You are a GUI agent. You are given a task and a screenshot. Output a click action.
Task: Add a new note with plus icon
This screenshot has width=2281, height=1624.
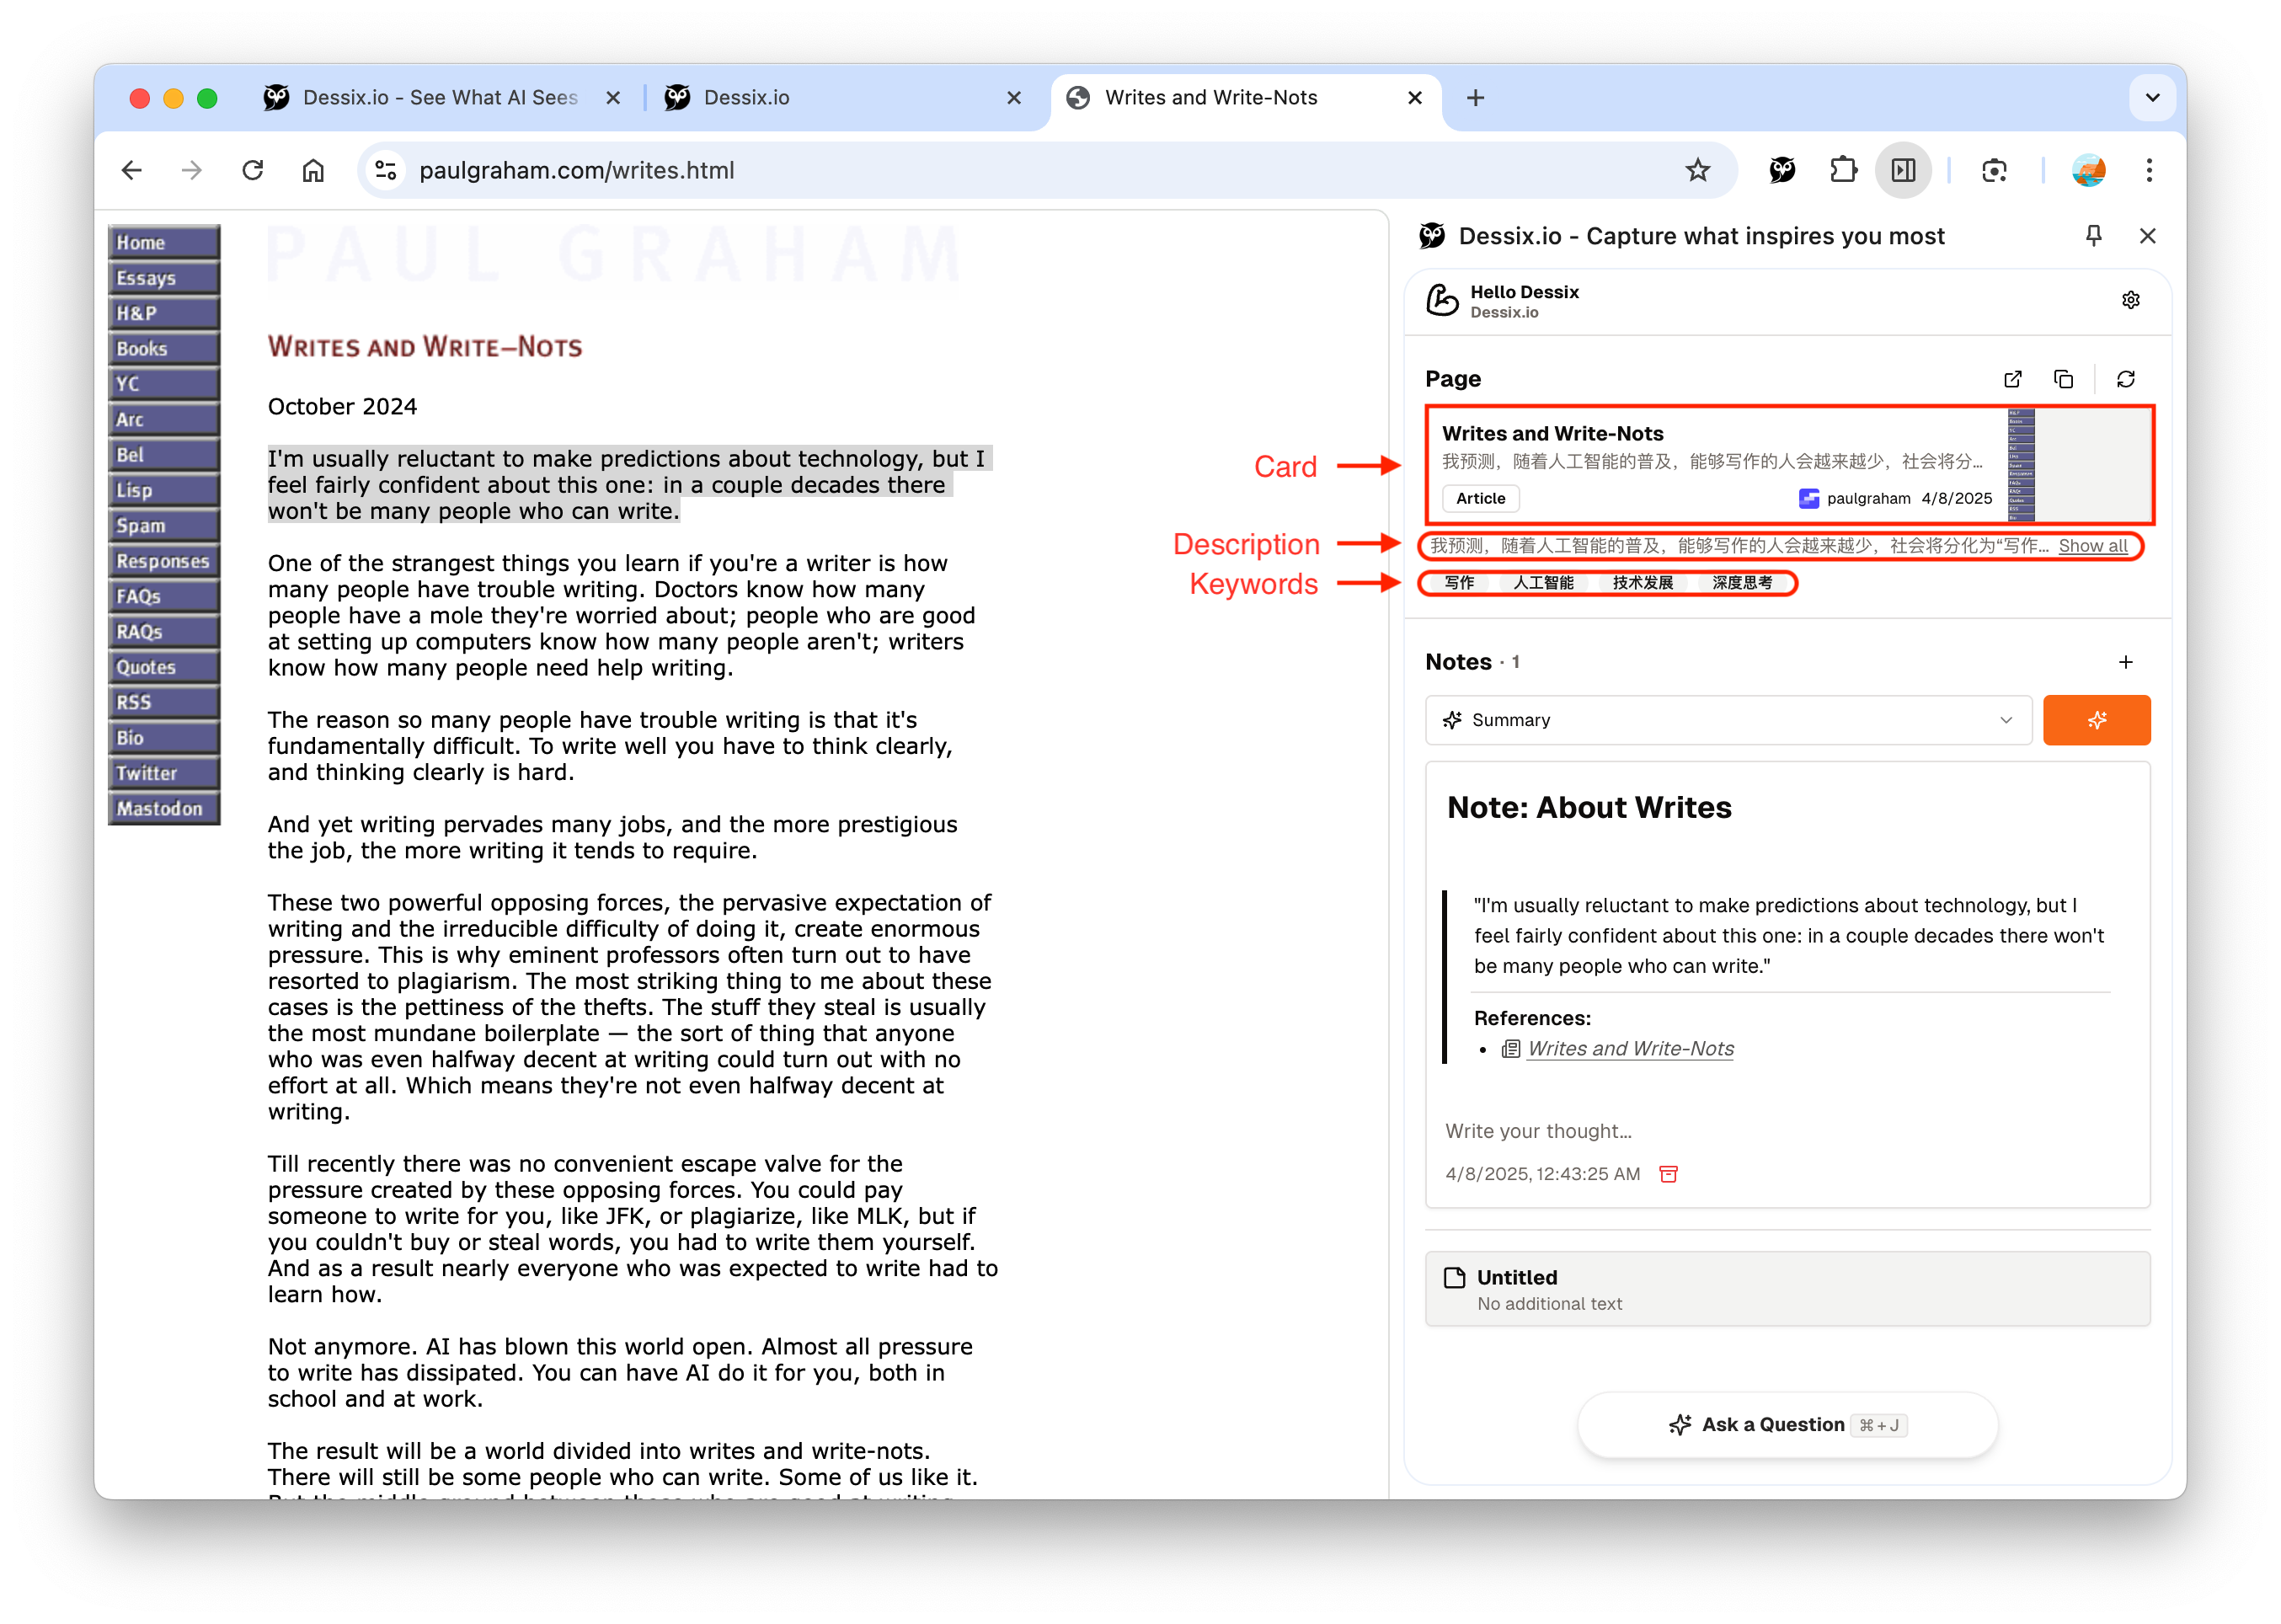coord(2125,662)
